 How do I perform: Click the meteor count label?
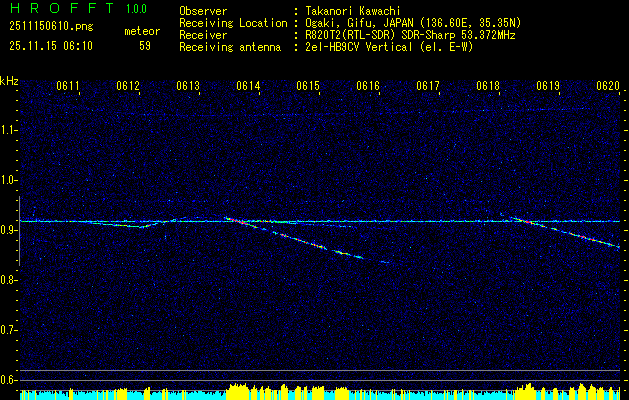[142, 31]
